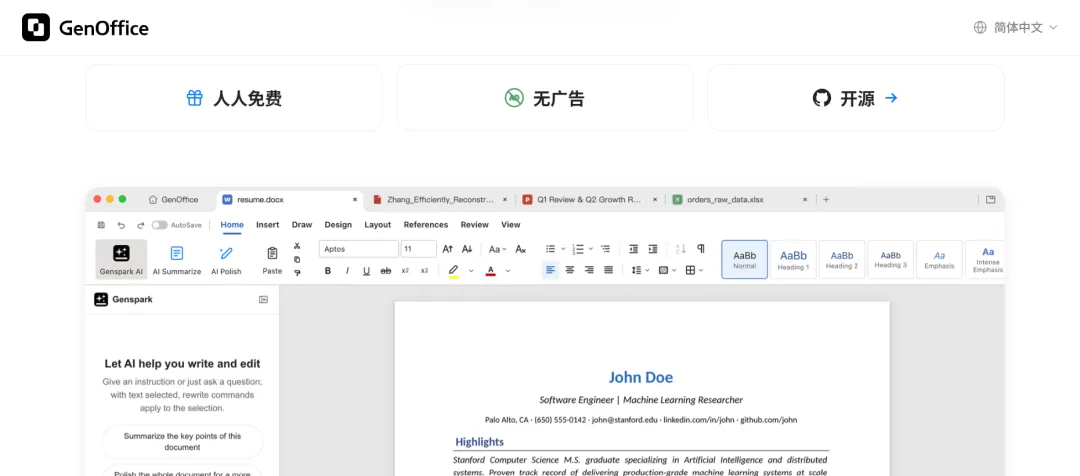1080x476 pixels.
Task: Decrease paragraph indent
Action: (634, 249)
